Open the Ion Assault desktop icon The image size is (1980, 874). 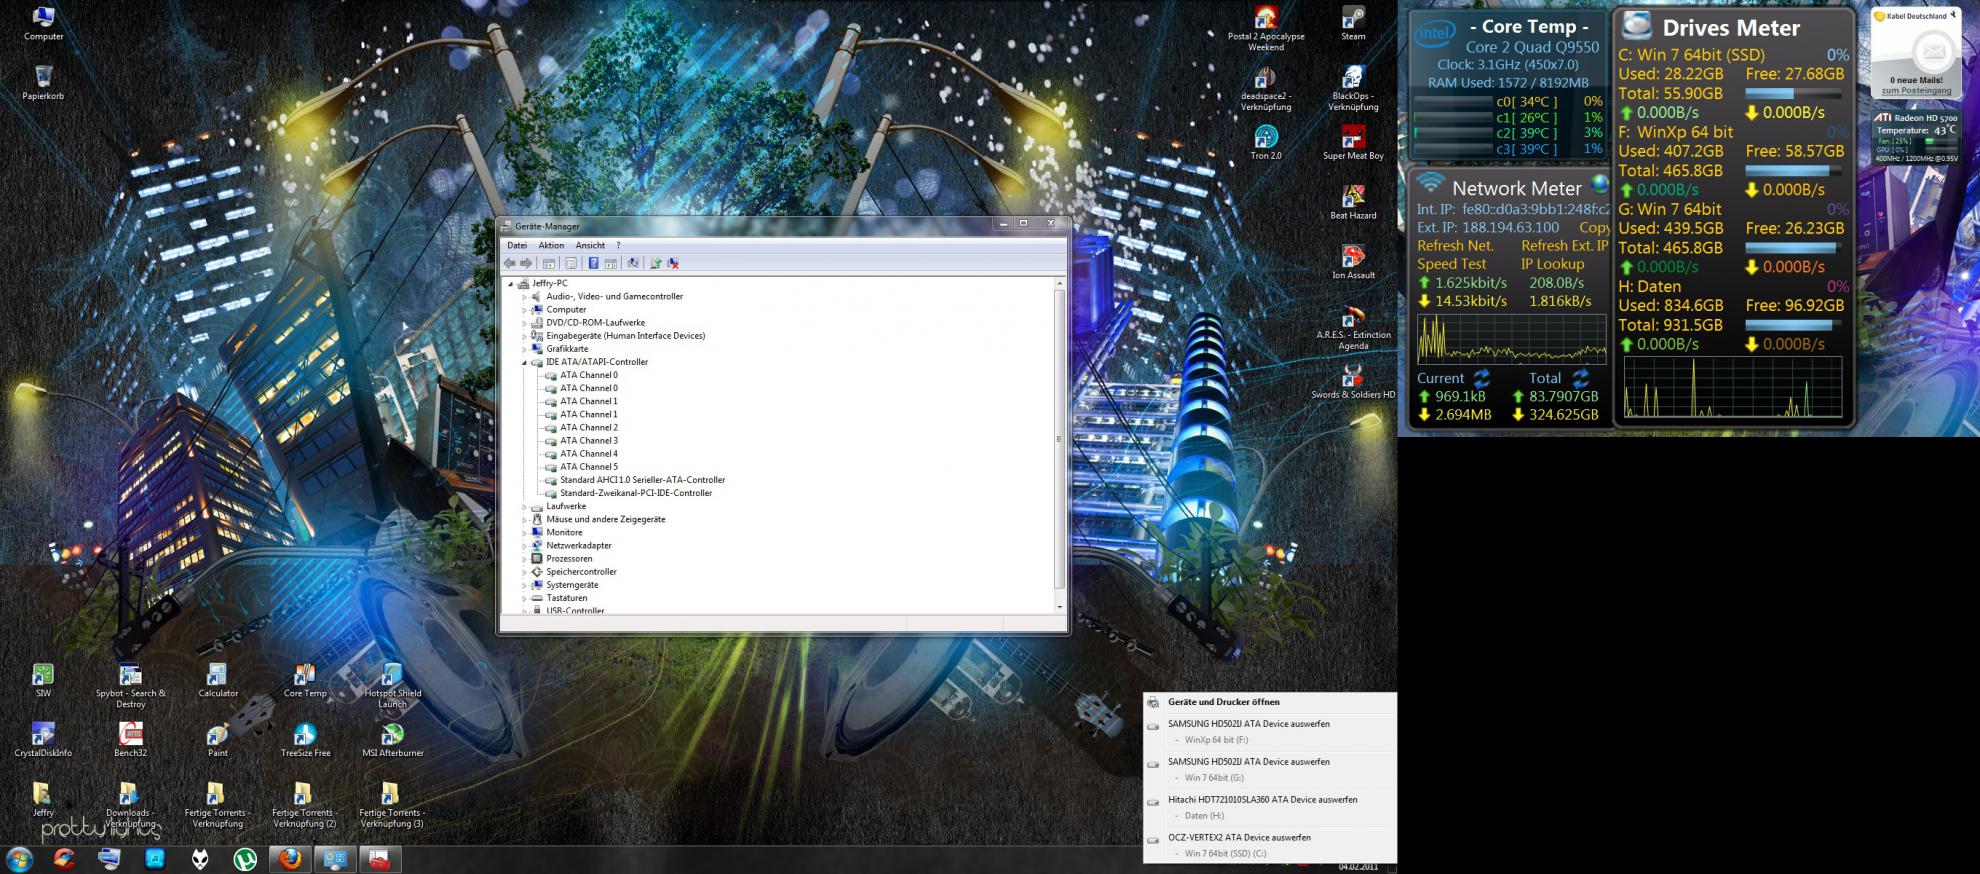pyautogui.click(x=1353, y=262)
